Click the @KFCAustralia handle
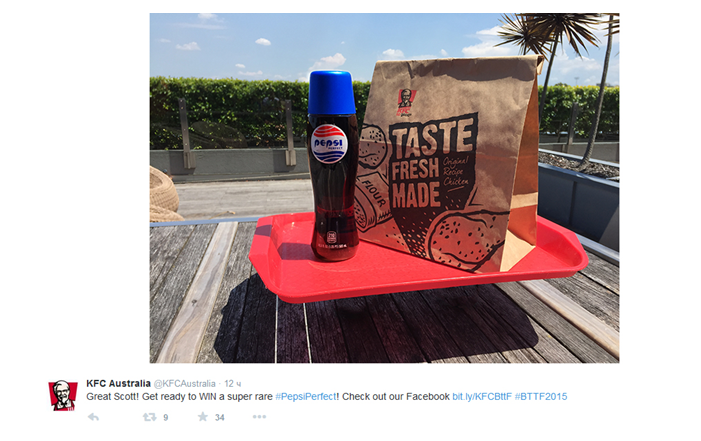 [184, 384]
